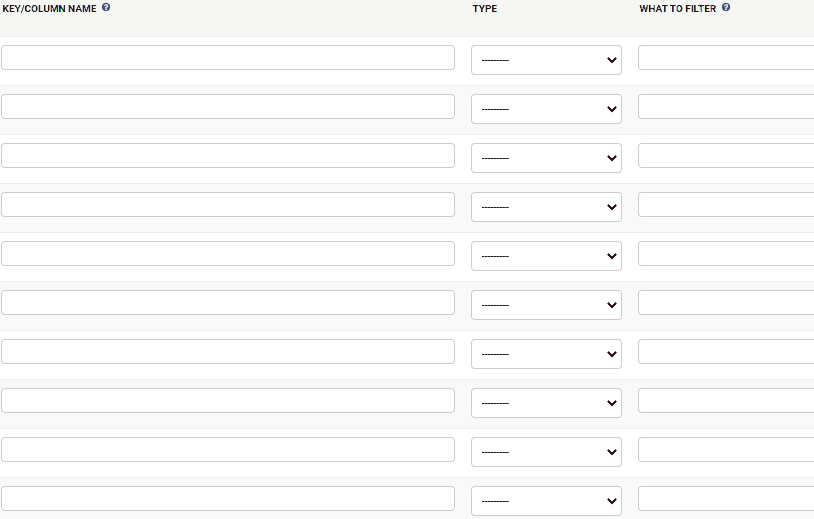Select the seventh row what-to-filter field

pos(726,351)
